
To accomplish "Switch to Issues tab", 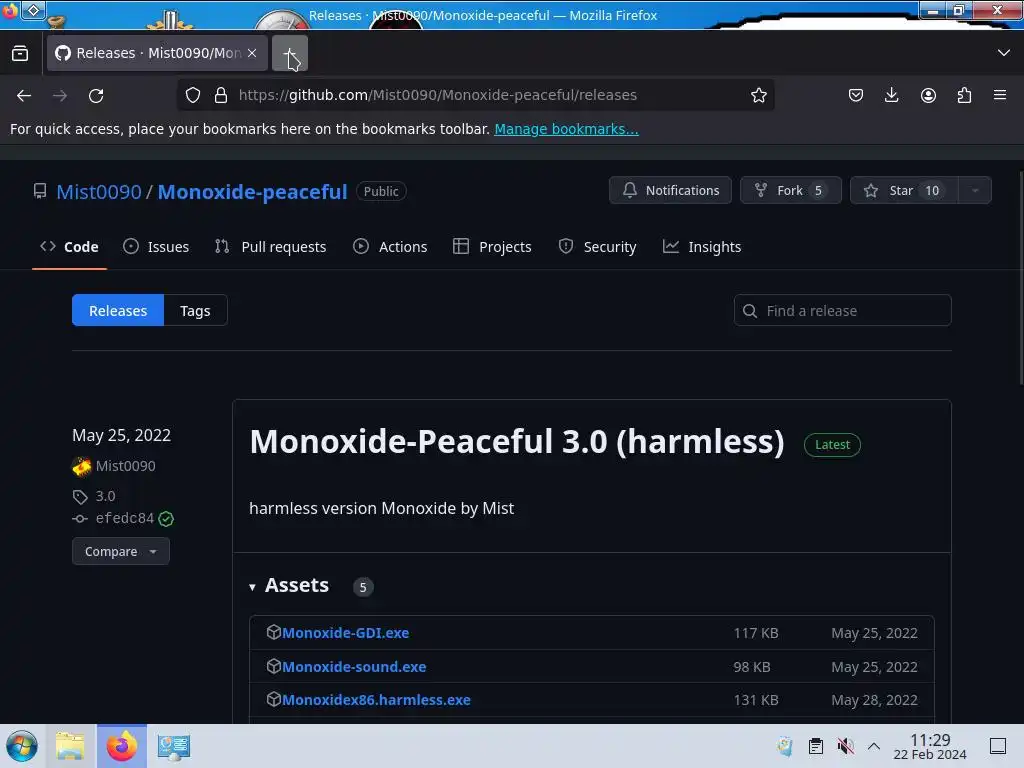I will point(156,247).
